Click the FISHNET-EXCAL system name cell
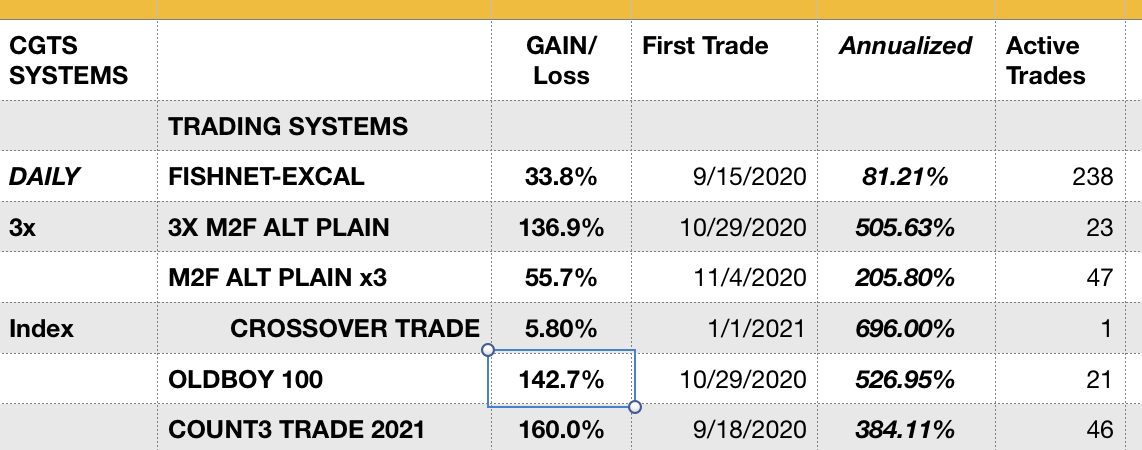Viewport: 1142px width, 450px height. (x=267, y=177)
